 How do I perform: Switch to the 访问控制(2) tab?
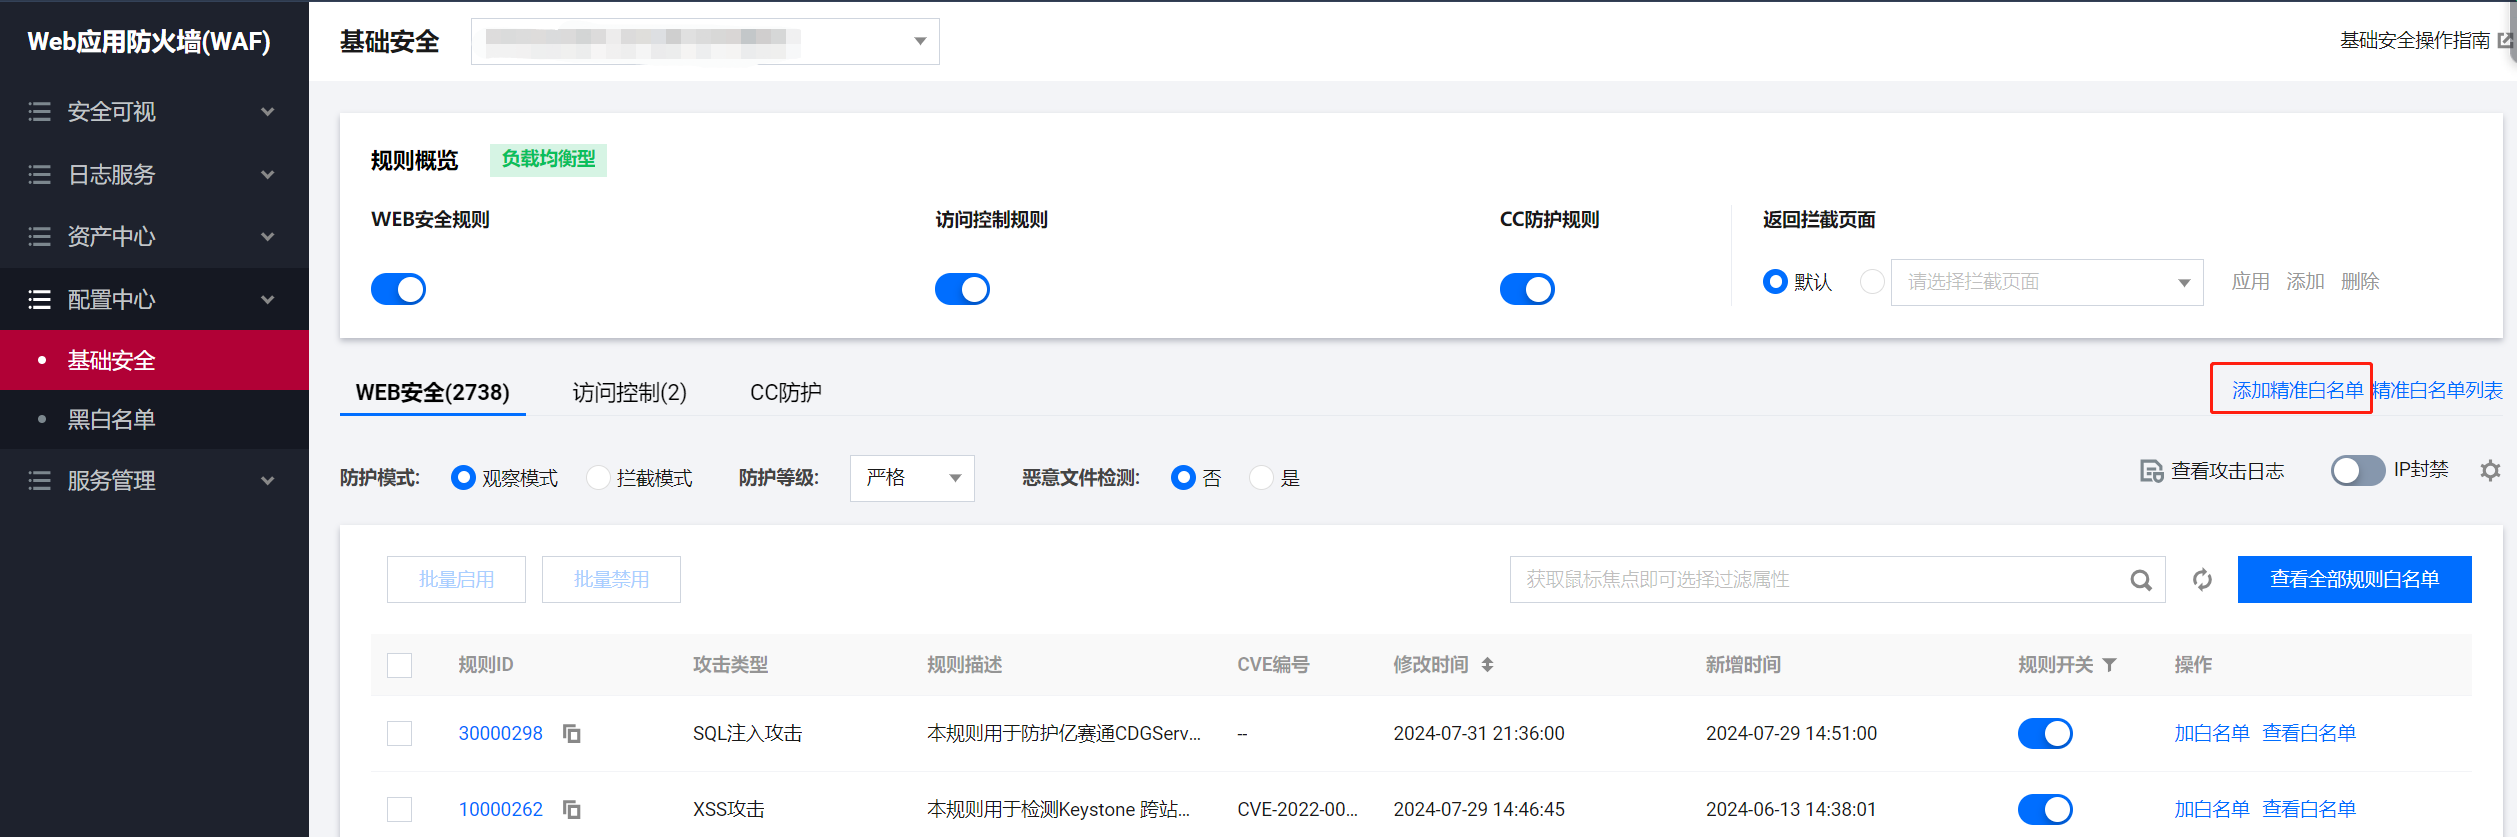point(629,392)
